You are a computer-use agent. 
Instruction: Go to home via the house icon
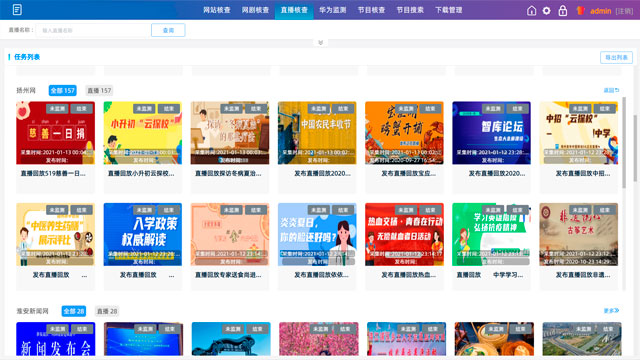point(531,11)
